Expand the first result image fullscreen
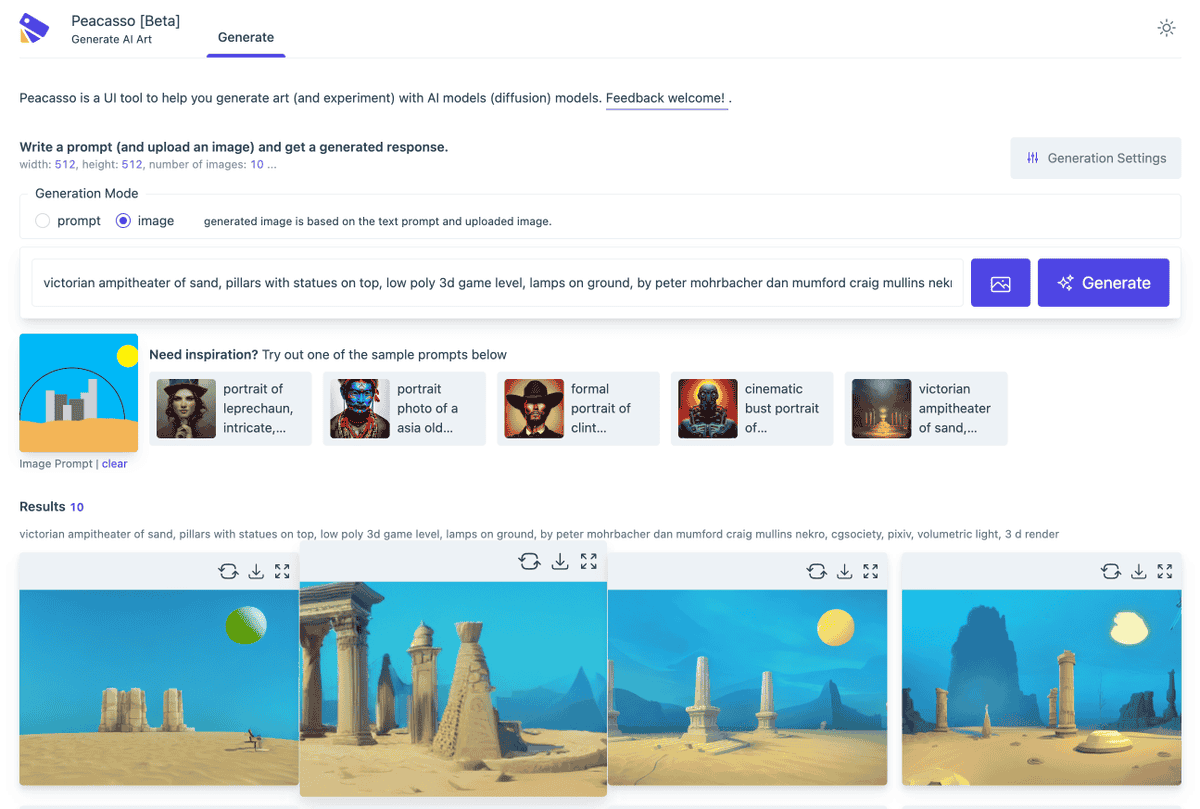 pyautogui.click(x=282, y=571)
